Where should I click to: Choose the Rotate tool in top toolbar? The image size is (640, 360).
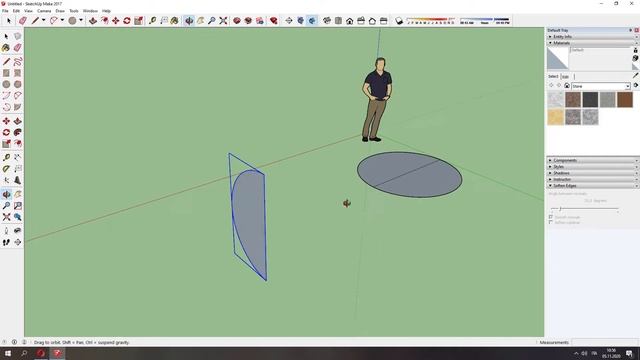pyautogui.click(x=127, y=20)
